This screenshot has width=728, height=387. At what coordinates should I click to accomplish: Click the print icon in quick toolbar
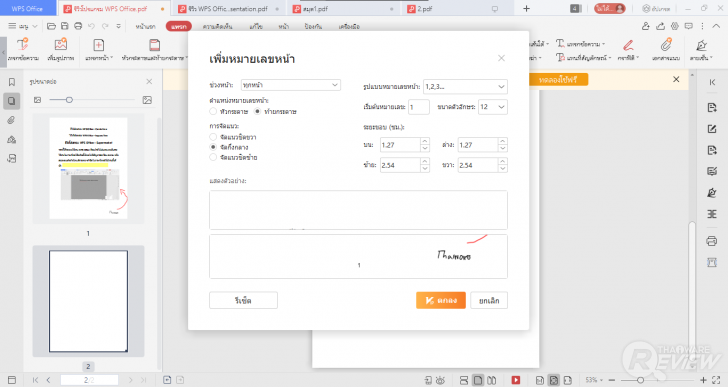[x=78, y=26]
